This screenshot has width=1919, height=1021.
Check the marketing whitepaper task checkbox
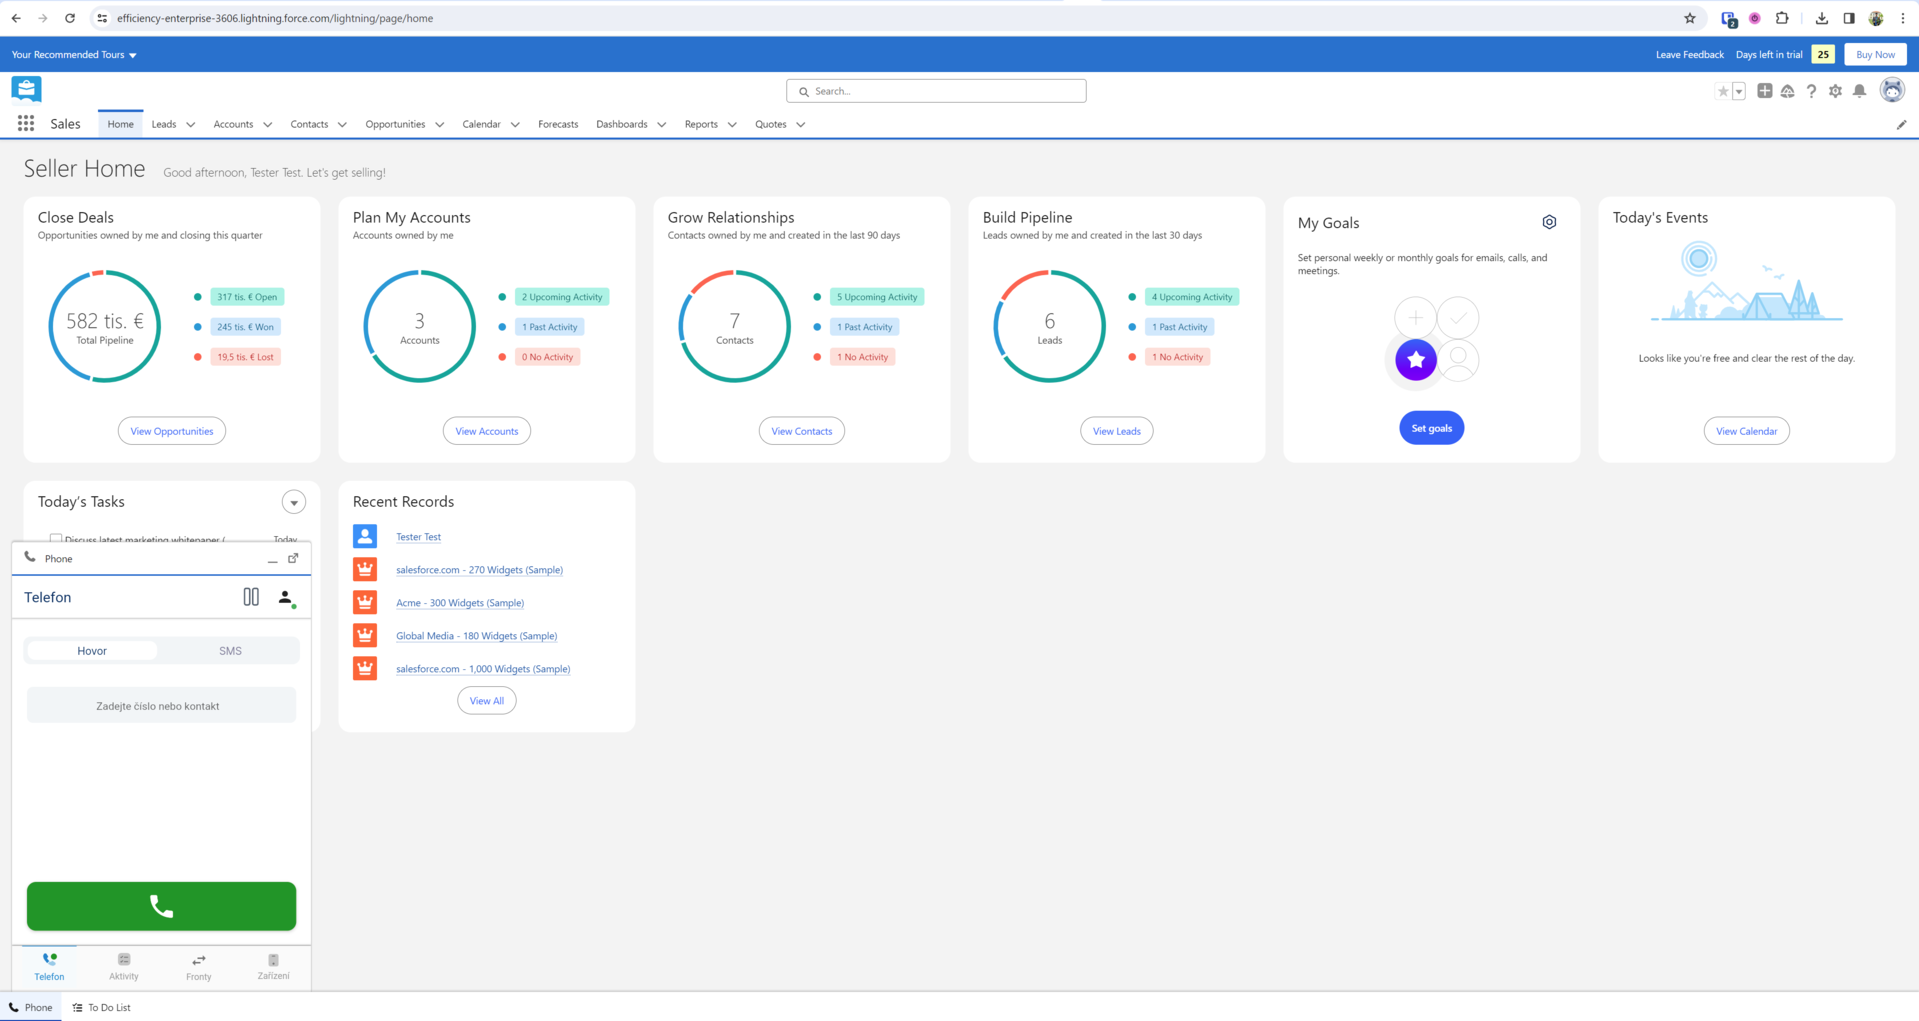pos(56,539)
